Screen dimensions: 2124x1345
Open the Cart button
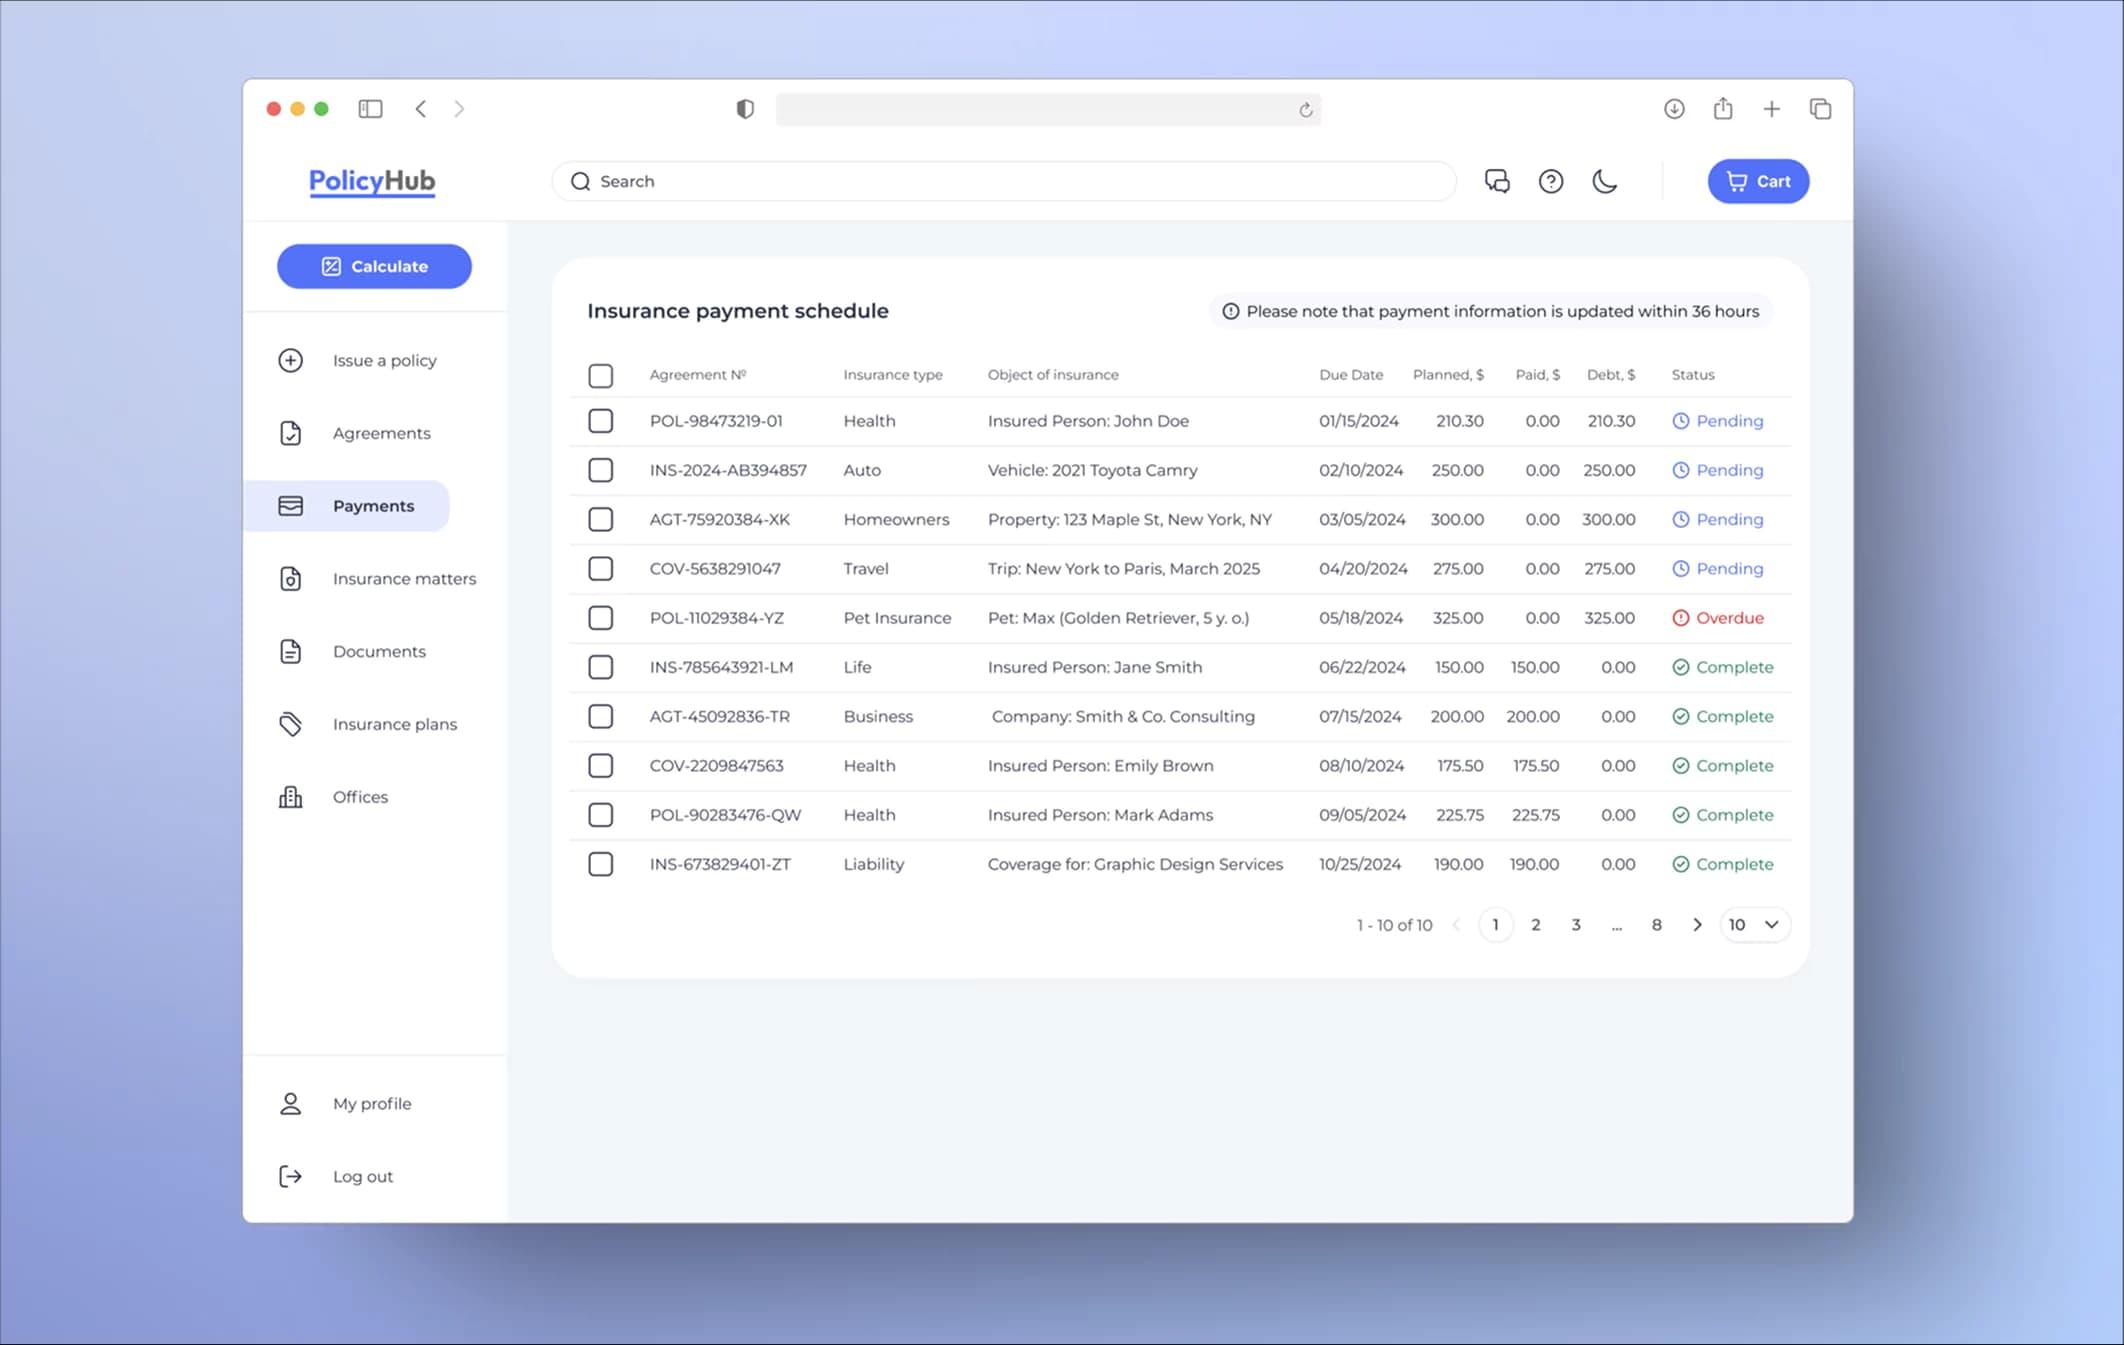click(1758, 181)
